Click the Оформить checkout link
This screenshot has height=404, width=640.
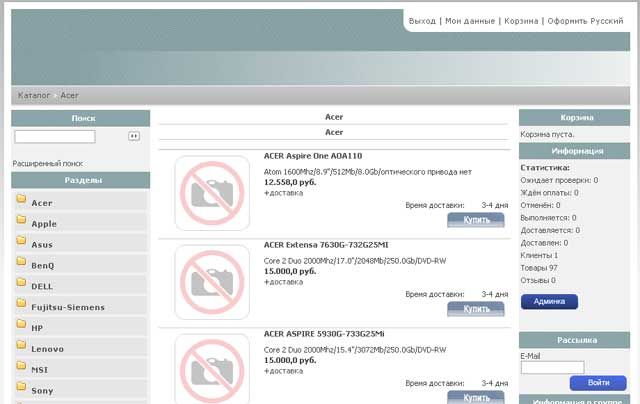[567, 21]
